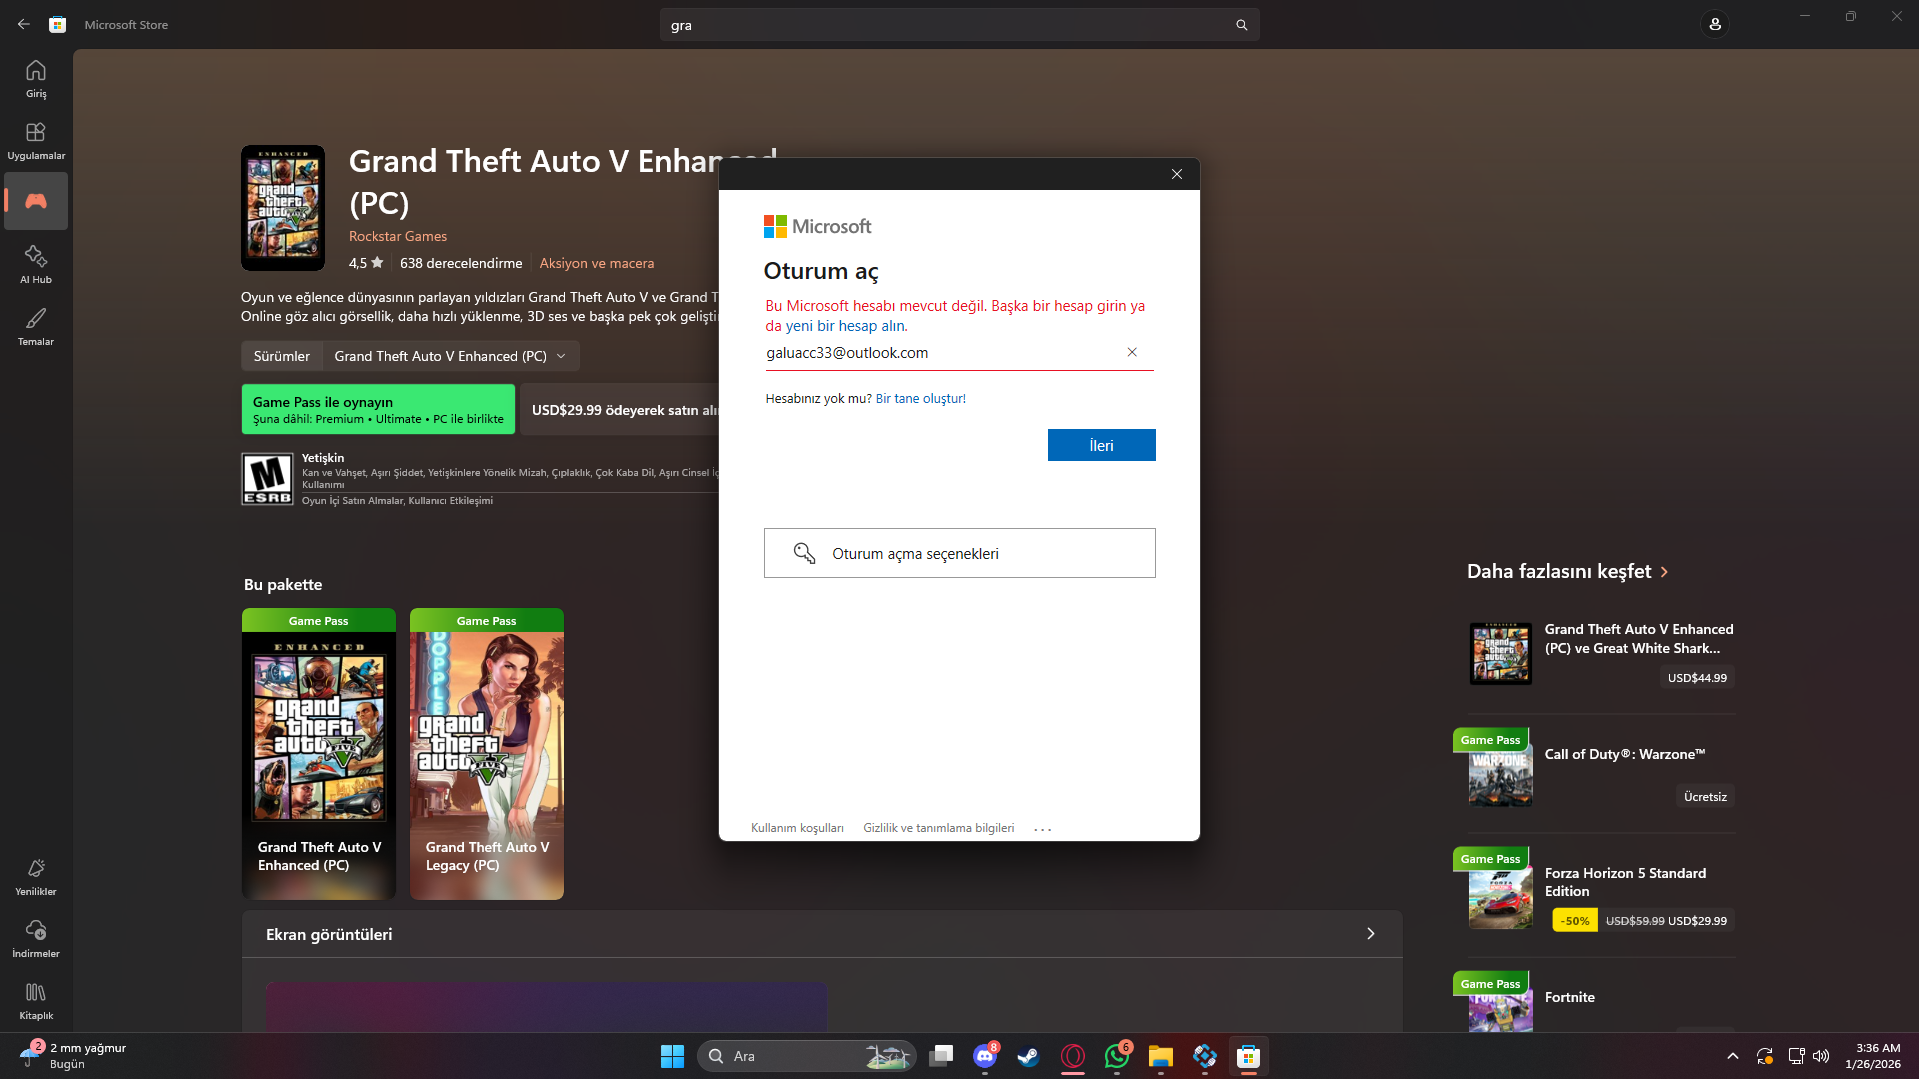1919x1079 pixels.
Task: Open Kullanım koşulları terms link
Action: click(797, 828)
